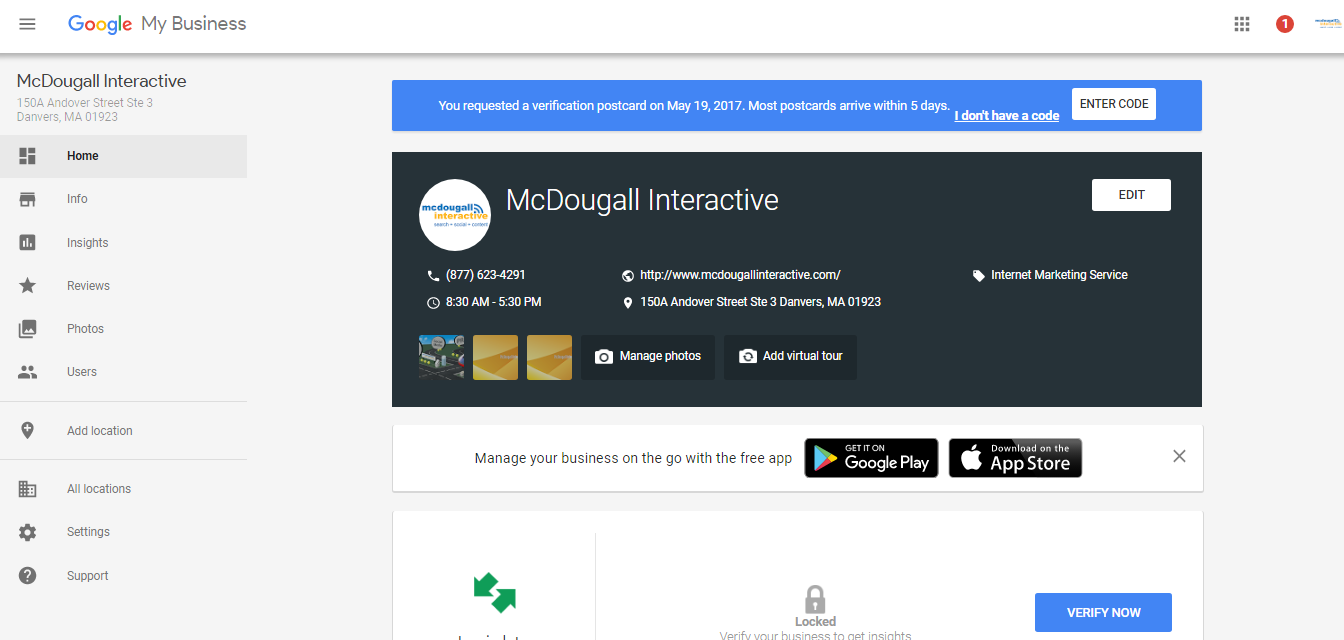1344x640 pixels.
Task: Open the Download on the App Store badge
Action: point(1015,458)
